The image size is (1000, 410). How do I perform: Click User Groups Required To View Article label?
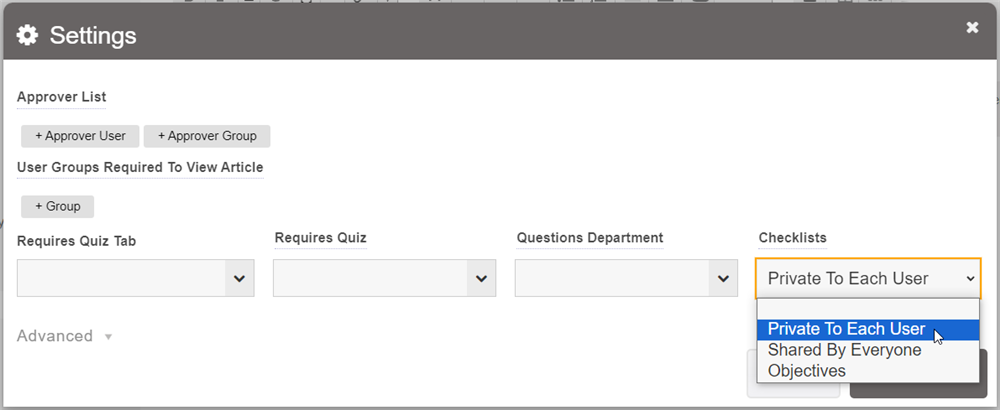pyautogui.click(x=140, y=167)
